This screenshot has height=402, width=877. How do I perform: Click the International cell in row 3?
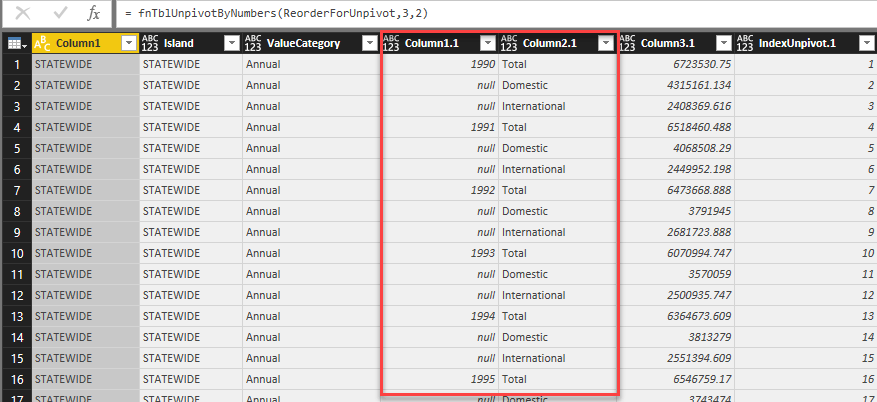point(558,106)
